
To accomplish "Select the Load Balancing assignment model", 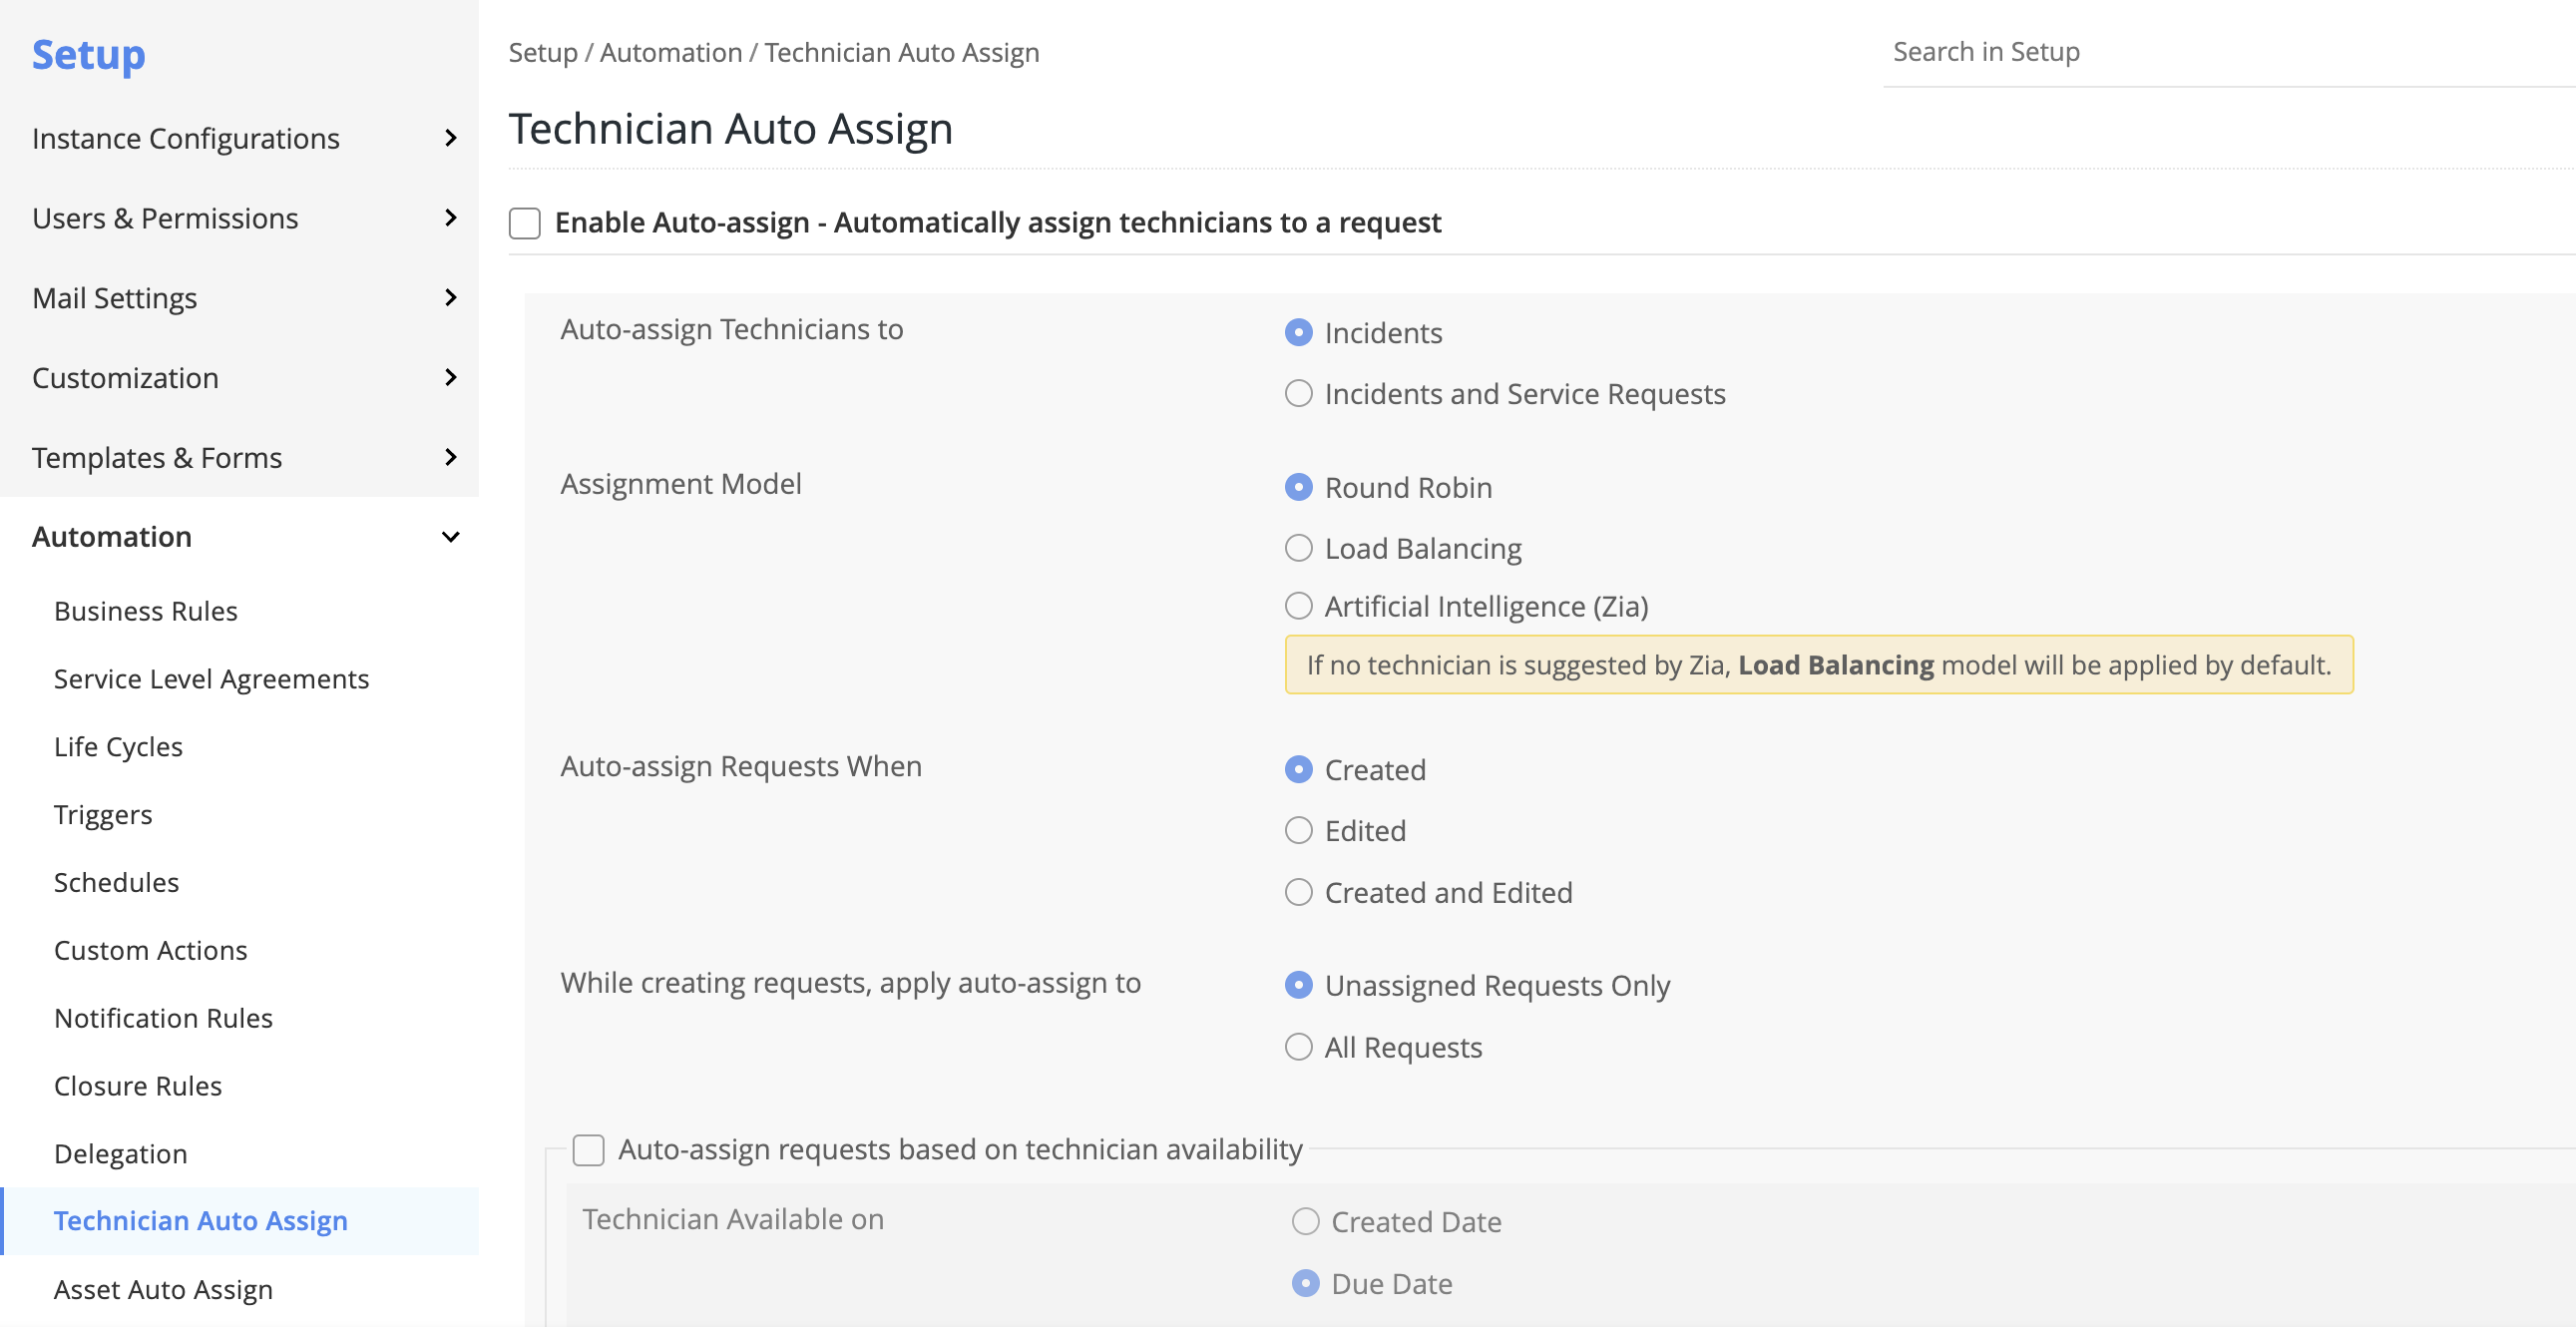I will 1298,548.
